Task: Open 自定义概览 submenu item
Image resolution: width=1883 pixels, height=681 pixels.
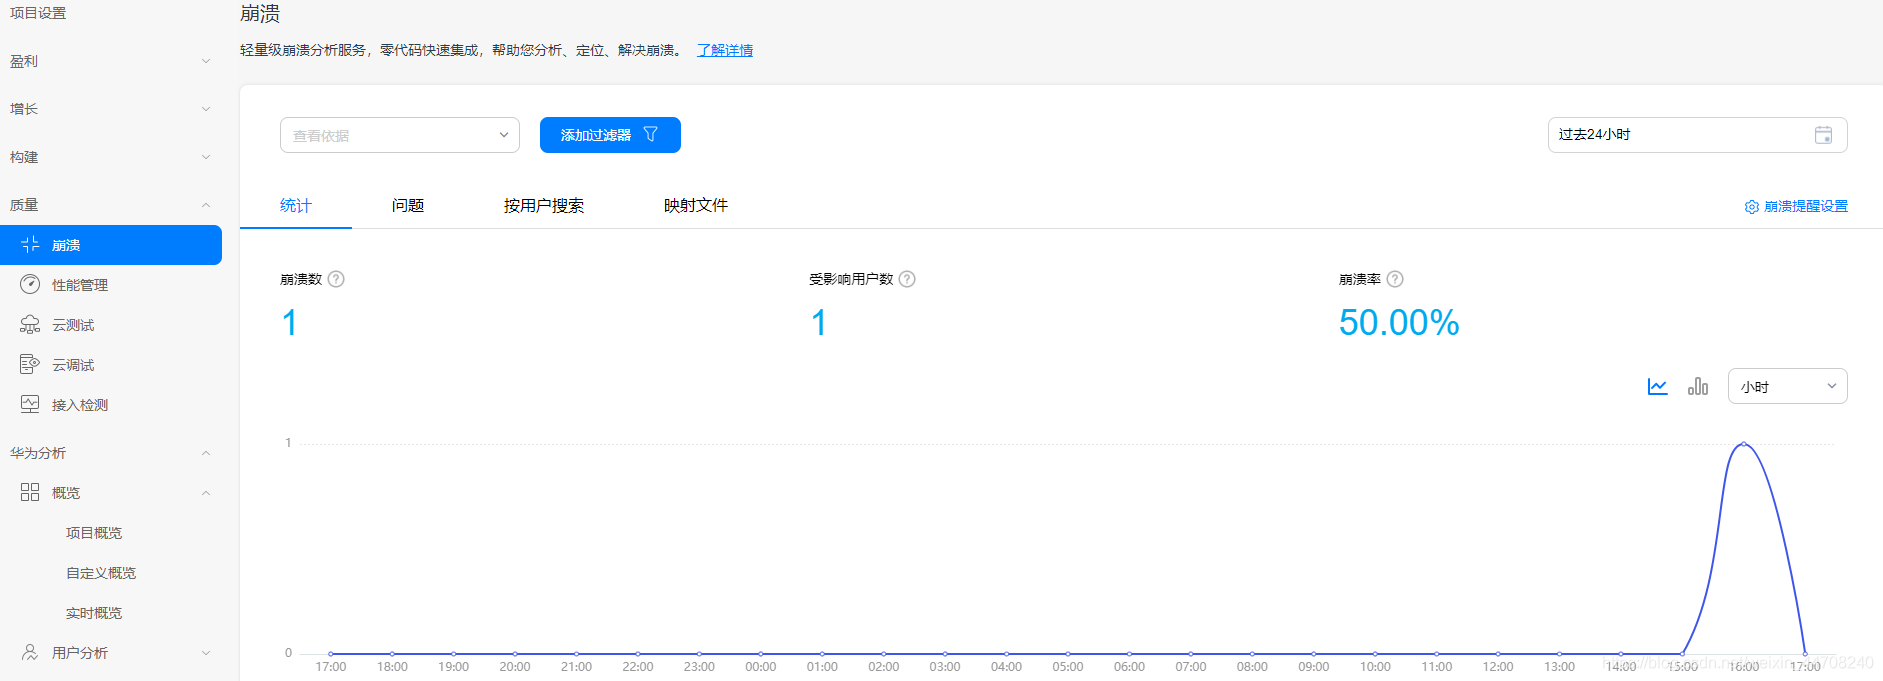Action: [x=101, y=573]
